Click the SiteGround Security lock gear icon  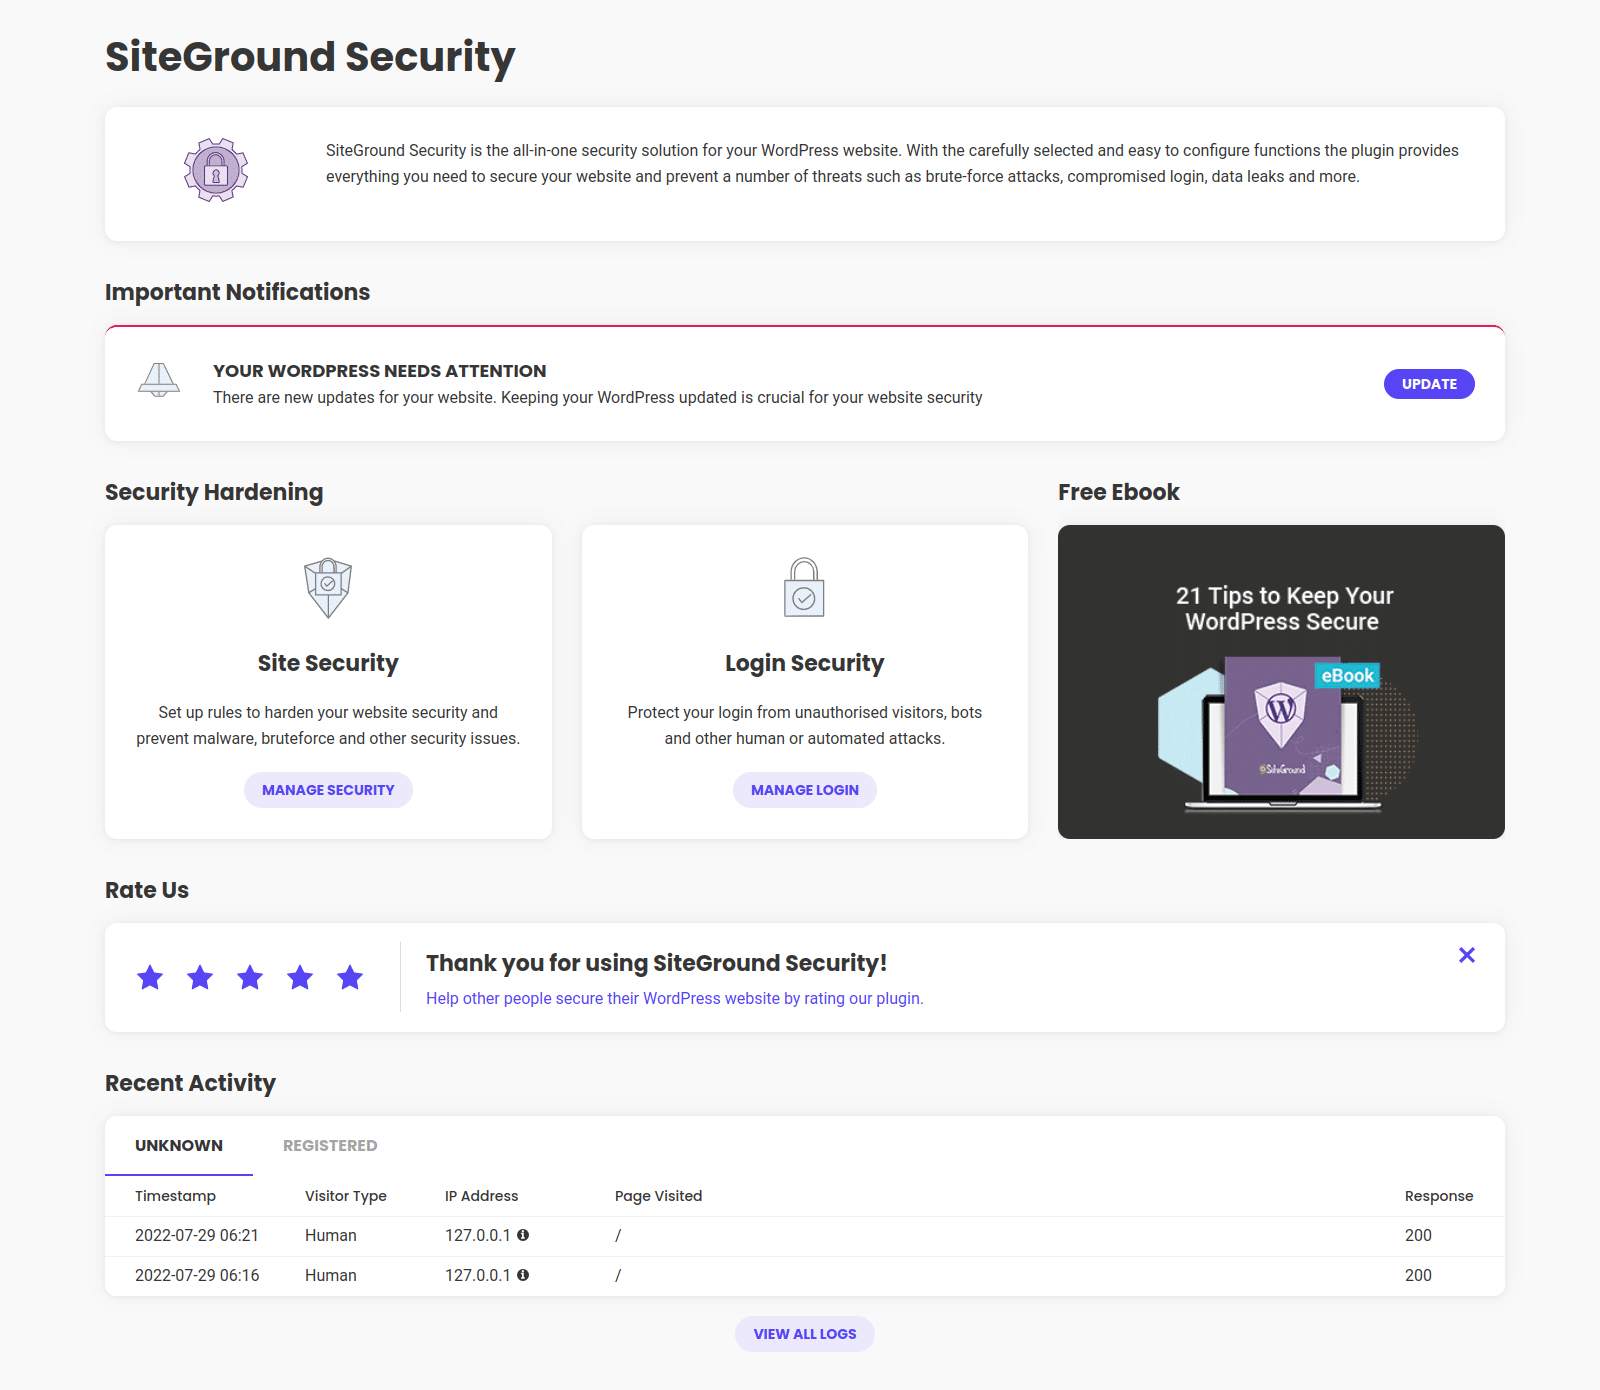[216, 170]
